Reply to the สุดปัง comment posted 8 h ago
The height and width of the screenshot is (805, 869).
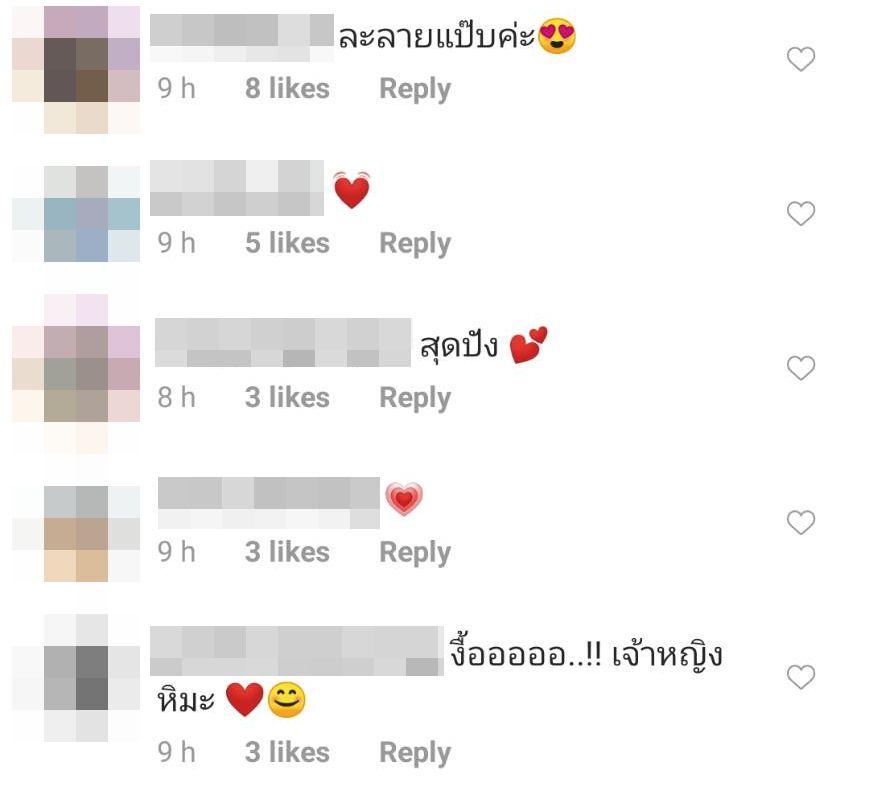point(415,398)
